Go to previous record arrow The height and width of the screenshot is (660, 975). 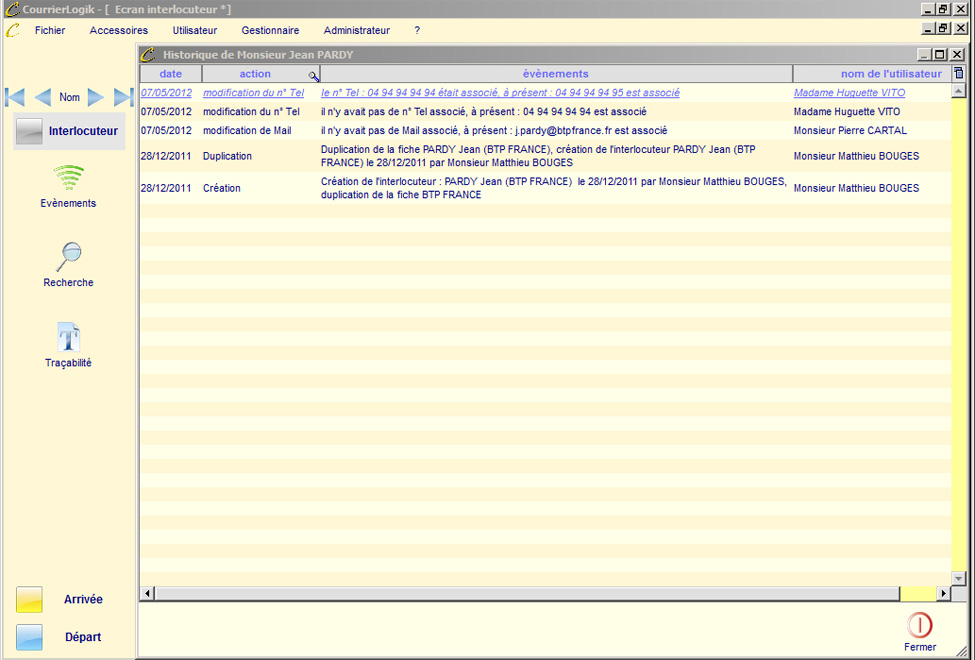(42, 97)
